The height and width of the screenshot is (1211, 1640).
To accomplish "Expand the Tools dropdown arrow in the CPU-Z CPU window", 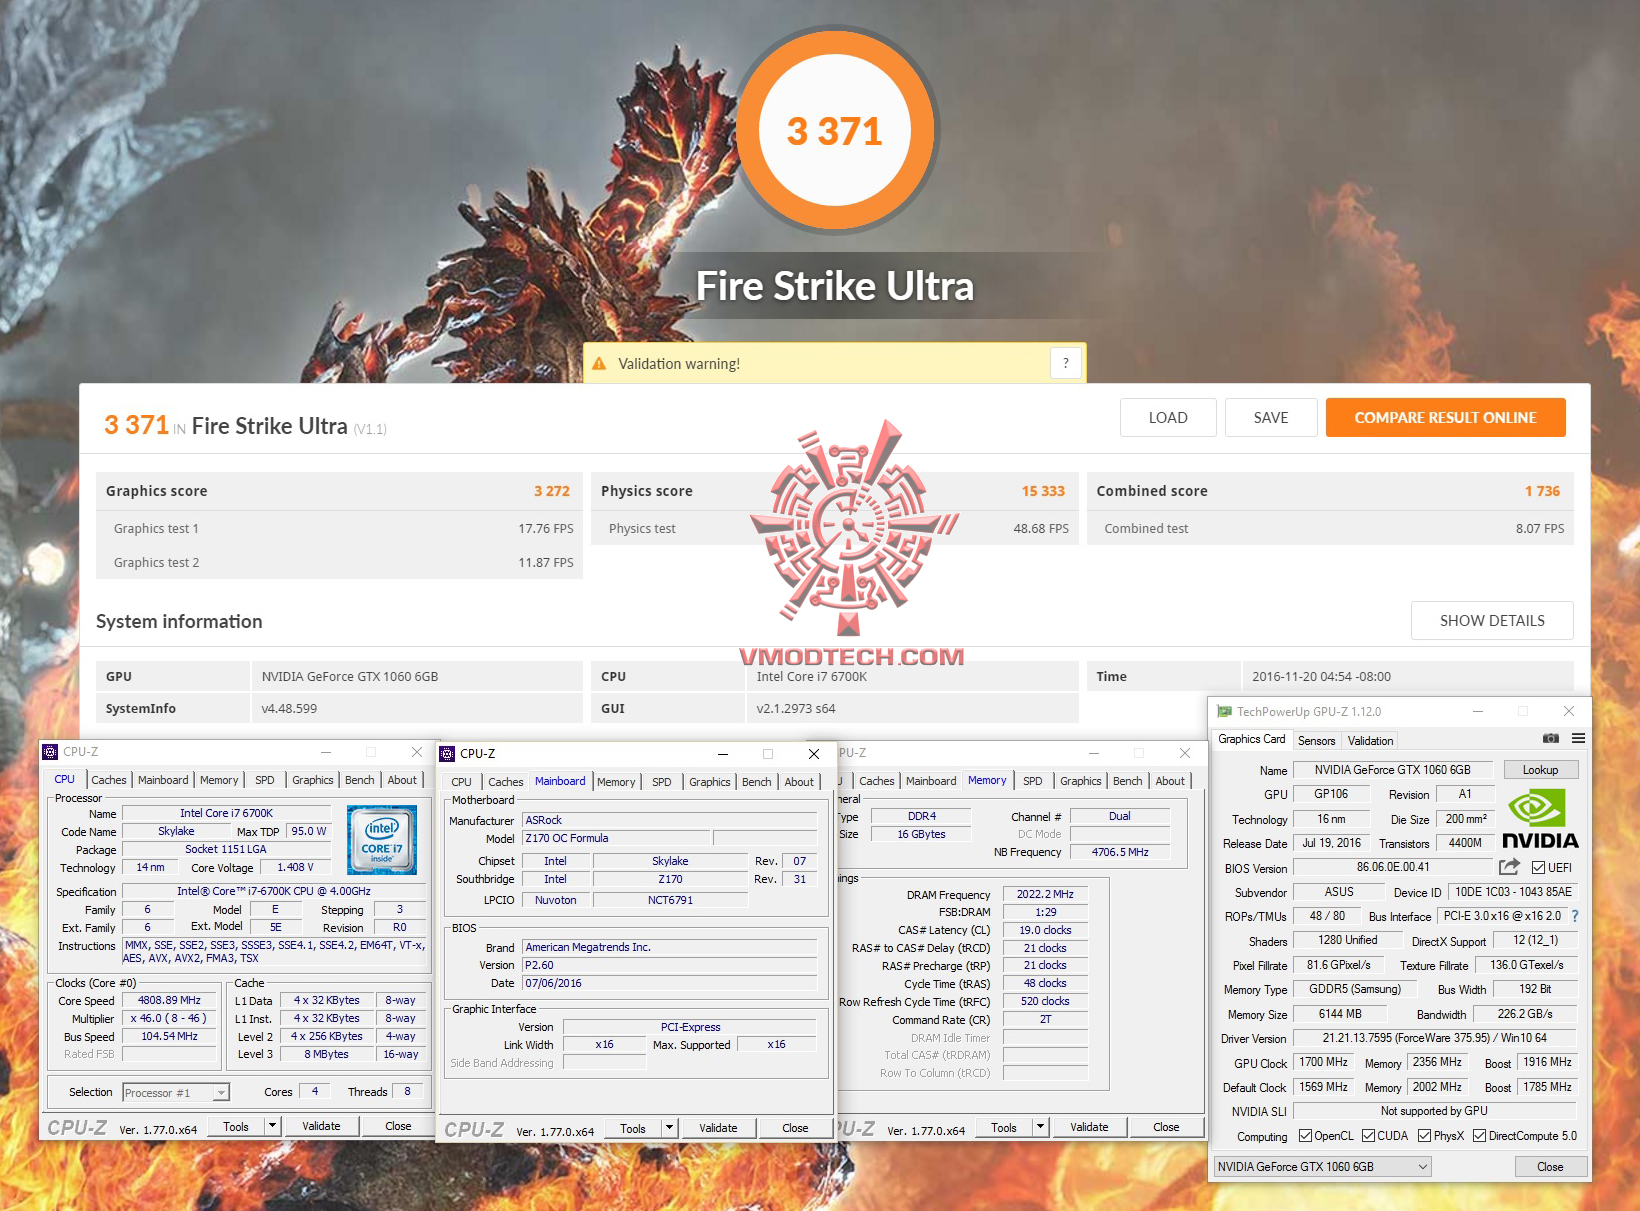I will point(271,1126).
